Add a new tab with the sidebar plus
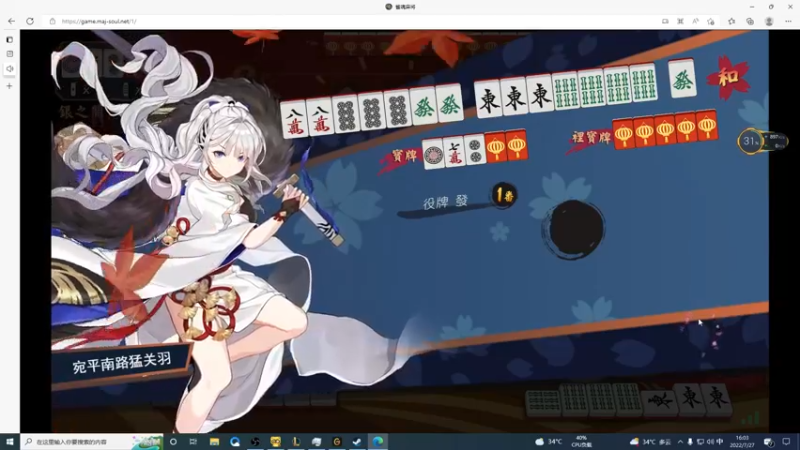 pos(10,86)
